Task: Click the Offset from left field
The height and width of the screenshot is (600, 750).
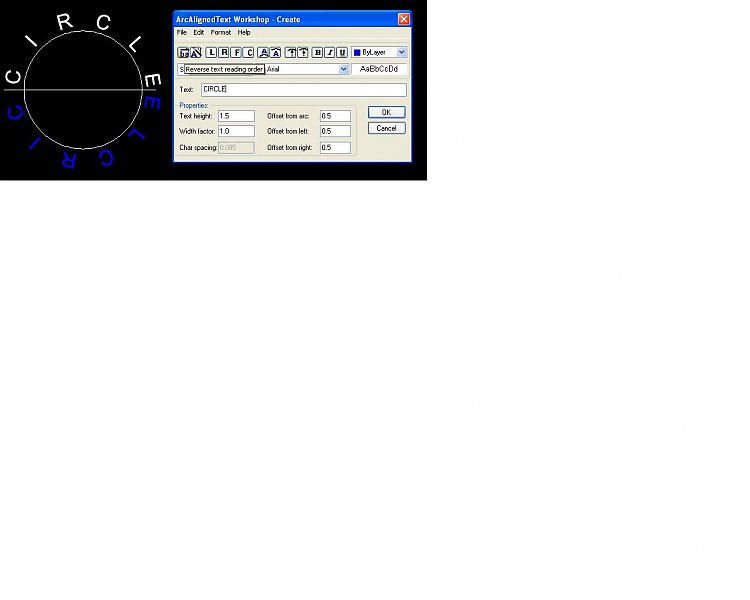Action: point(335,131)
